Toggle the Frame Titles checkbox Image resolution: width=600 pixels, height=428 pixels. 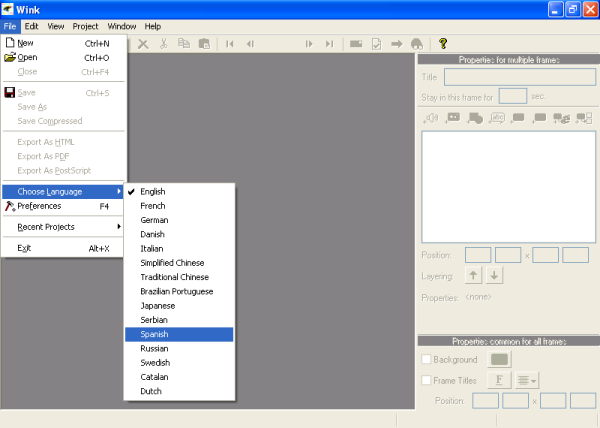(427, 380)
